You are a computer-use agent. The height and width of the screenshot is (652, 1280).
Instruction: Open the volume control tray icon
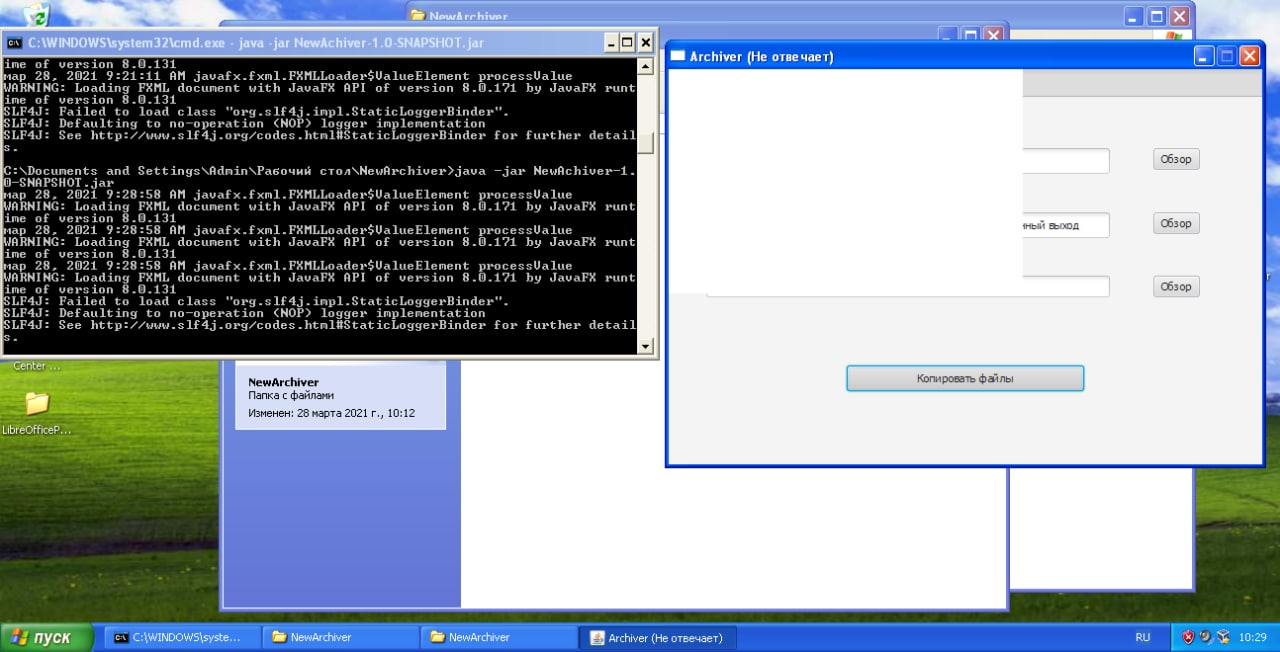1206,637
